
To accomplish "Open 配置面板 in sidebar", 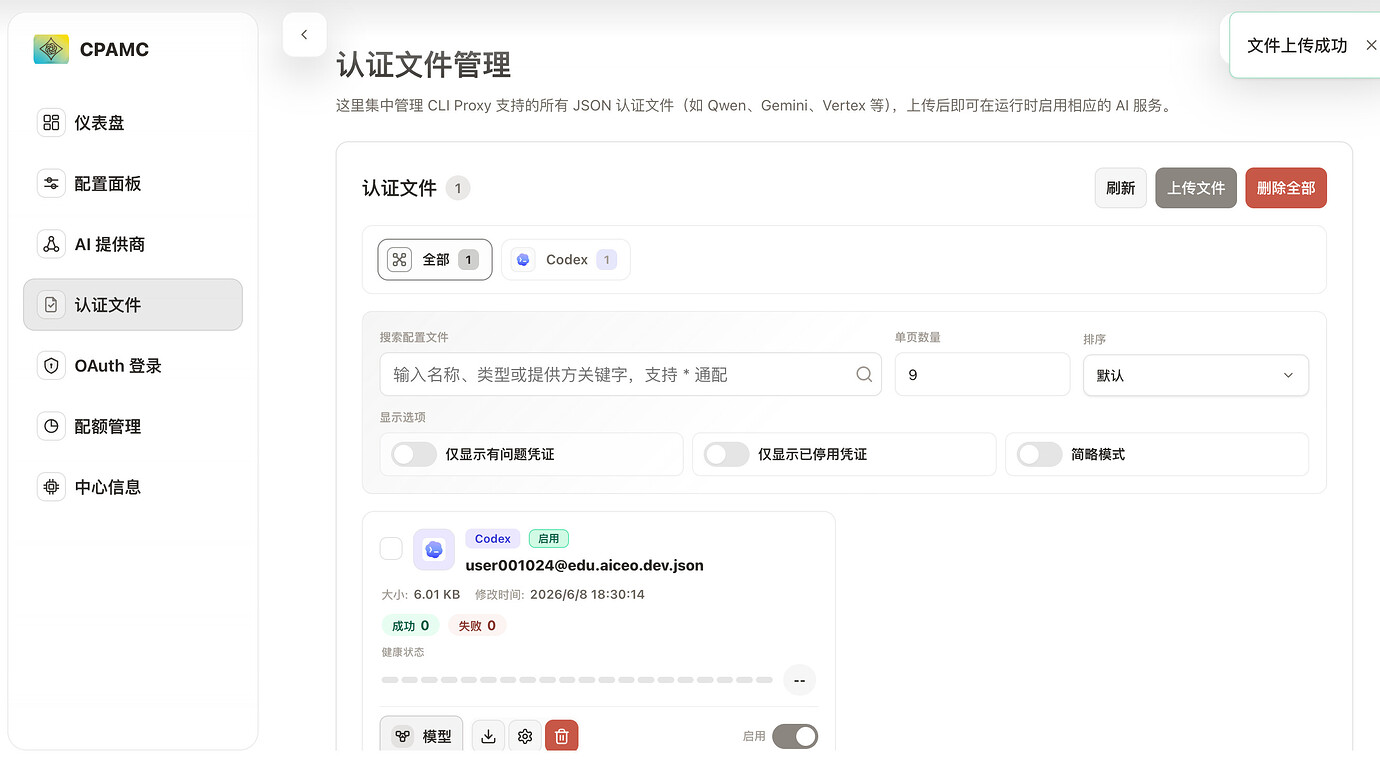I will tap(132, 184).
